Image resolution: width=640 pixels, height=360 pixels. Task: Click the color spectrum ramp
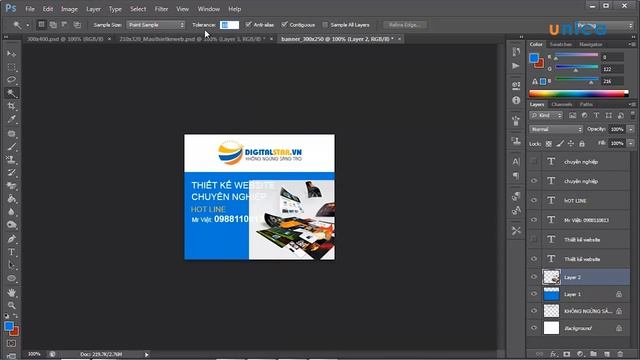click(x=578, y=94)
